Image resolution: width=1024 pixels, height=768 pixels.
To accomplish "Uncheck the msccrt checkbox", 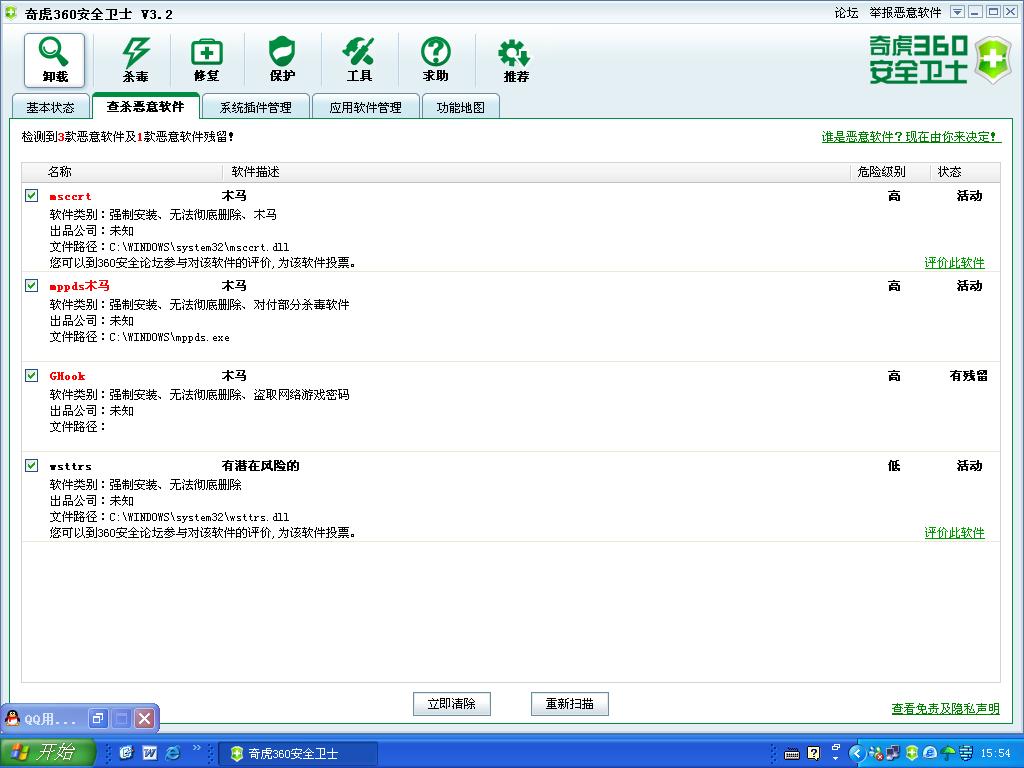I will (x=31, y=195).
